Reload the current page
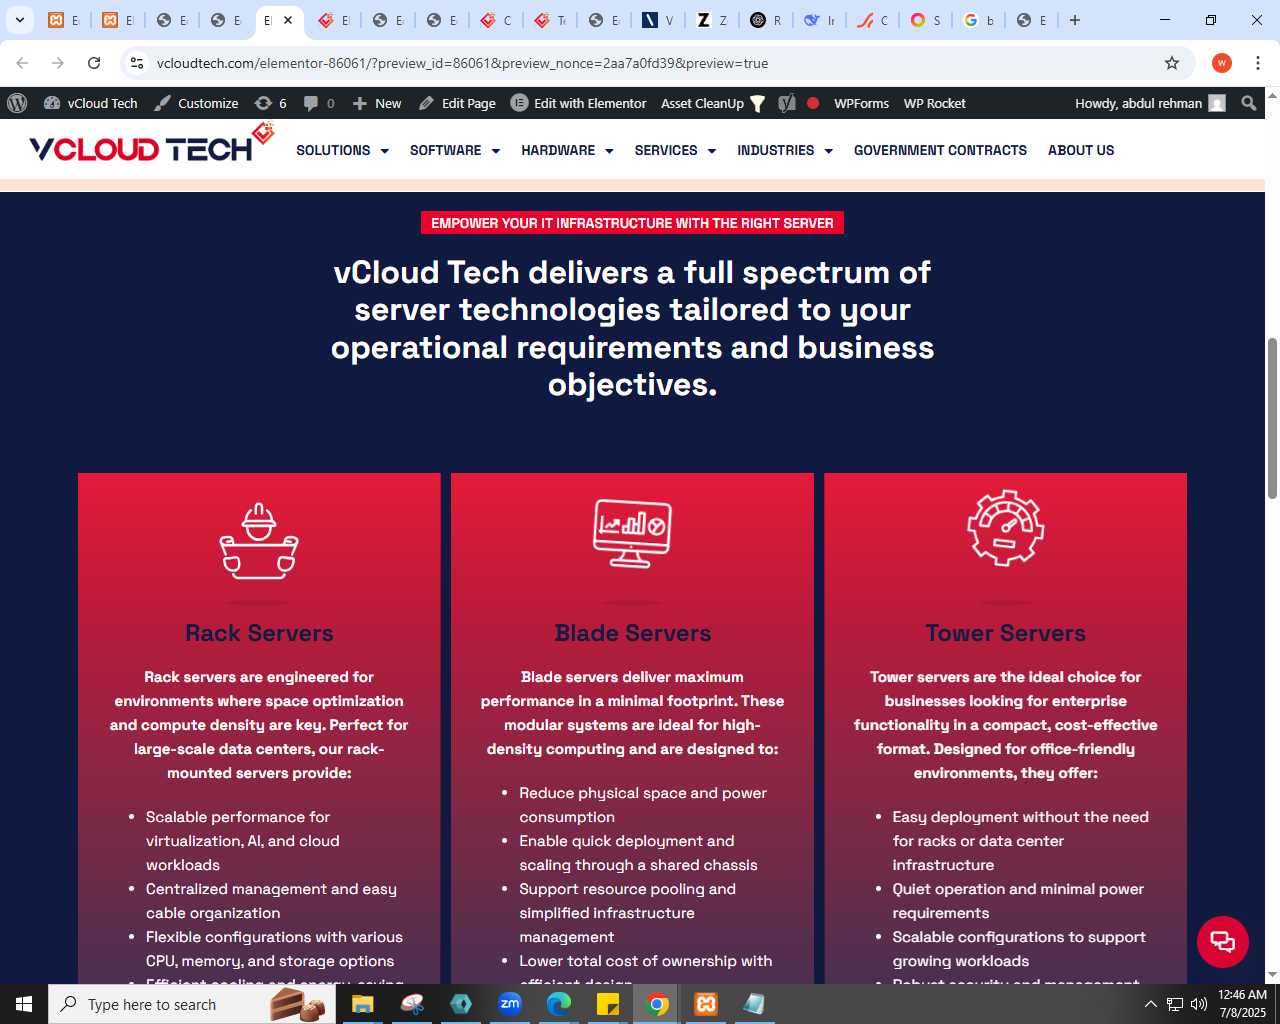Screen dimensions: 1280x1024 click(94, 63)
